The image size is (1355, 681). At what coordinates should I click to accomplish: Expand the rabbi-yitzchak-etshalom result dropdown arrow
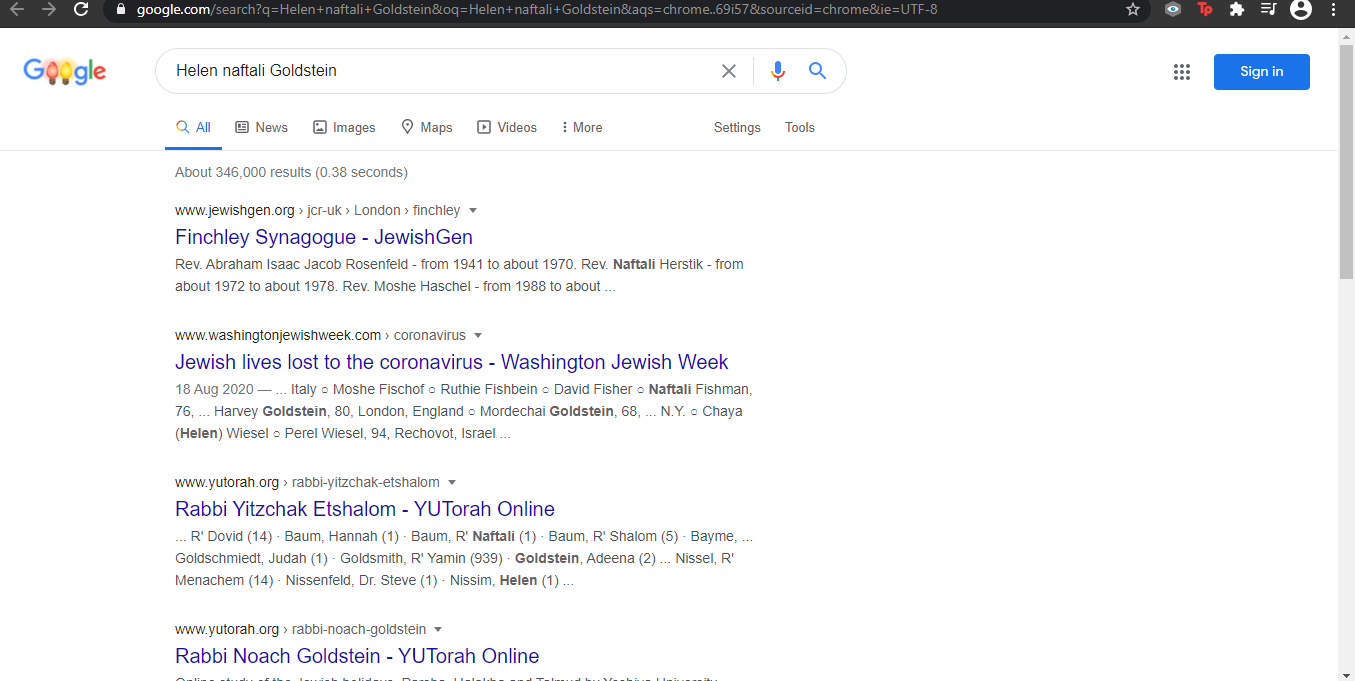tap(452, 483)
